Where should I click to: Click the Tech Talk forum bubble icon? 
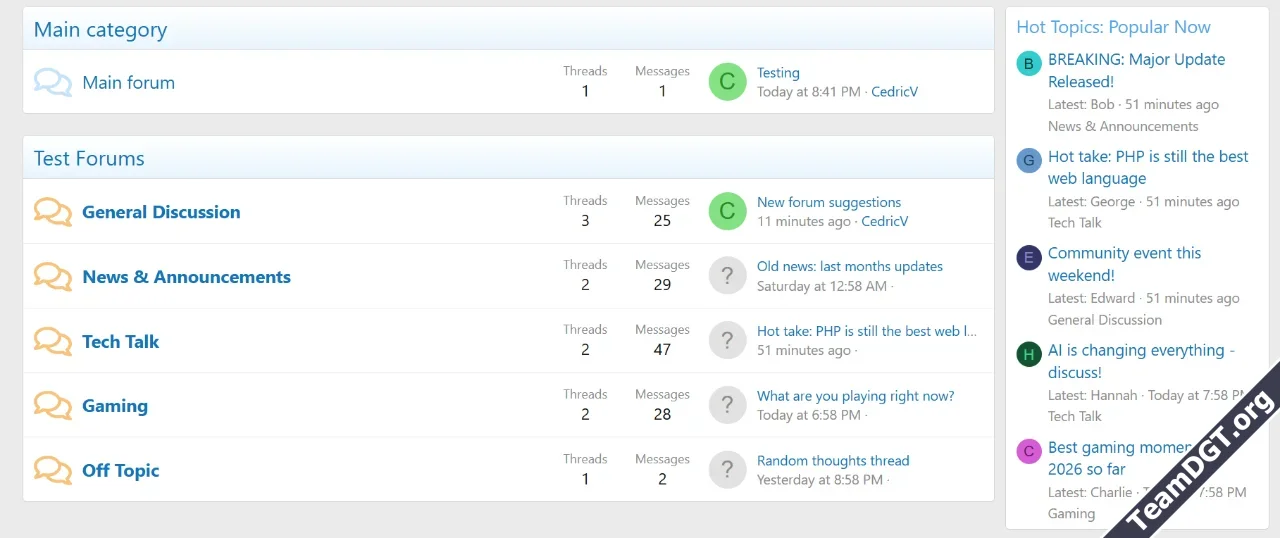(x=53, y=341)
